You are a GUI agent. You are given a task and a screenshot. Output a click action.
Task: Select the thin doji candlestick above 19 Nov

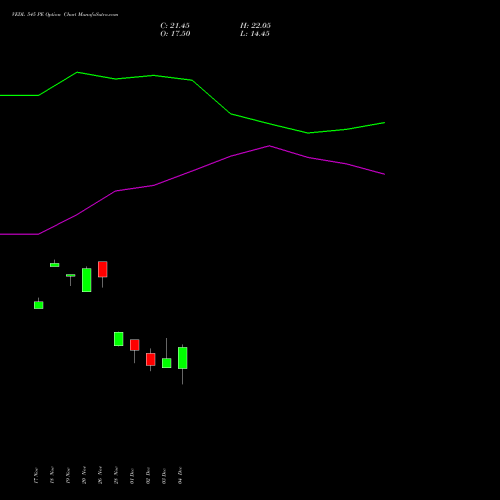[70, 276]
